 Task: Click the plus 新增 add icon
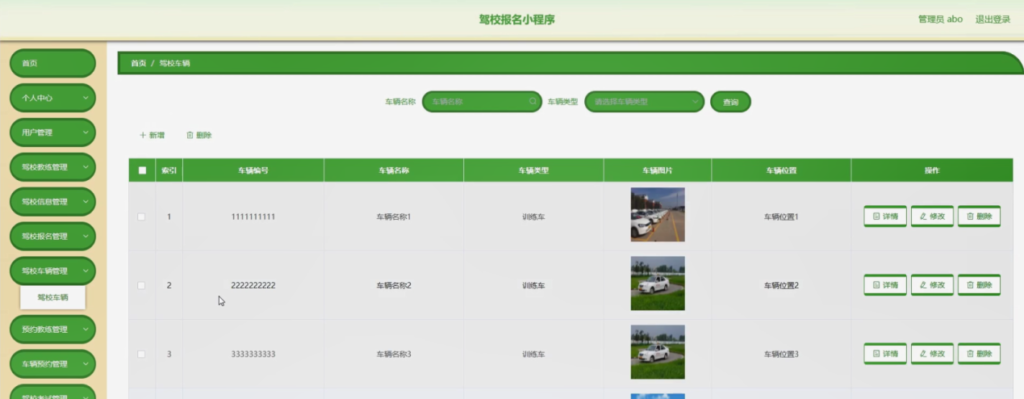(142, 135)
